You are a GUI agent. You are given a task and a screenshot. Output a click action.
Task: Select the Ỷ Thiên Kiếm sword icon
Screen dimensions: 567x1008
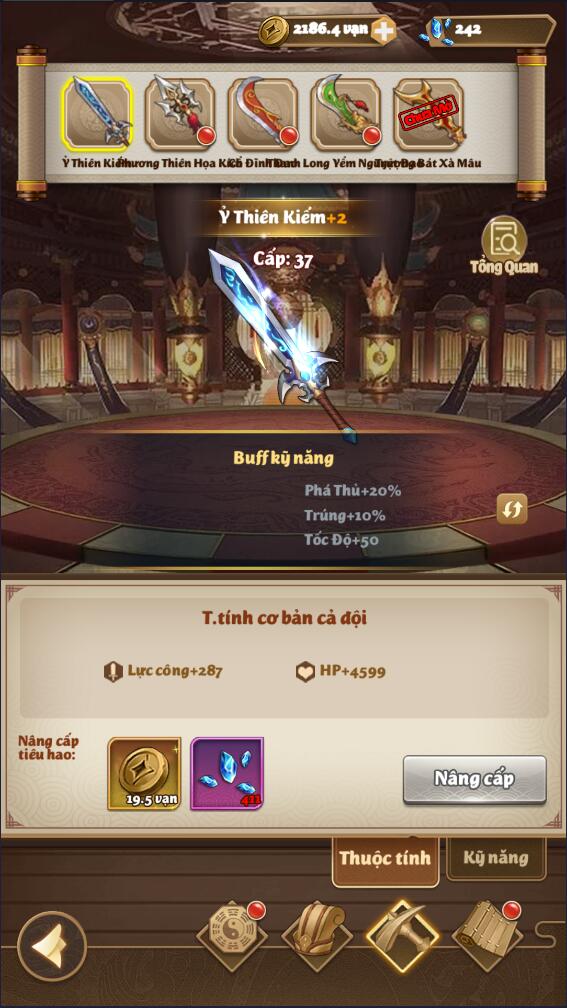(x=98, y=114)
